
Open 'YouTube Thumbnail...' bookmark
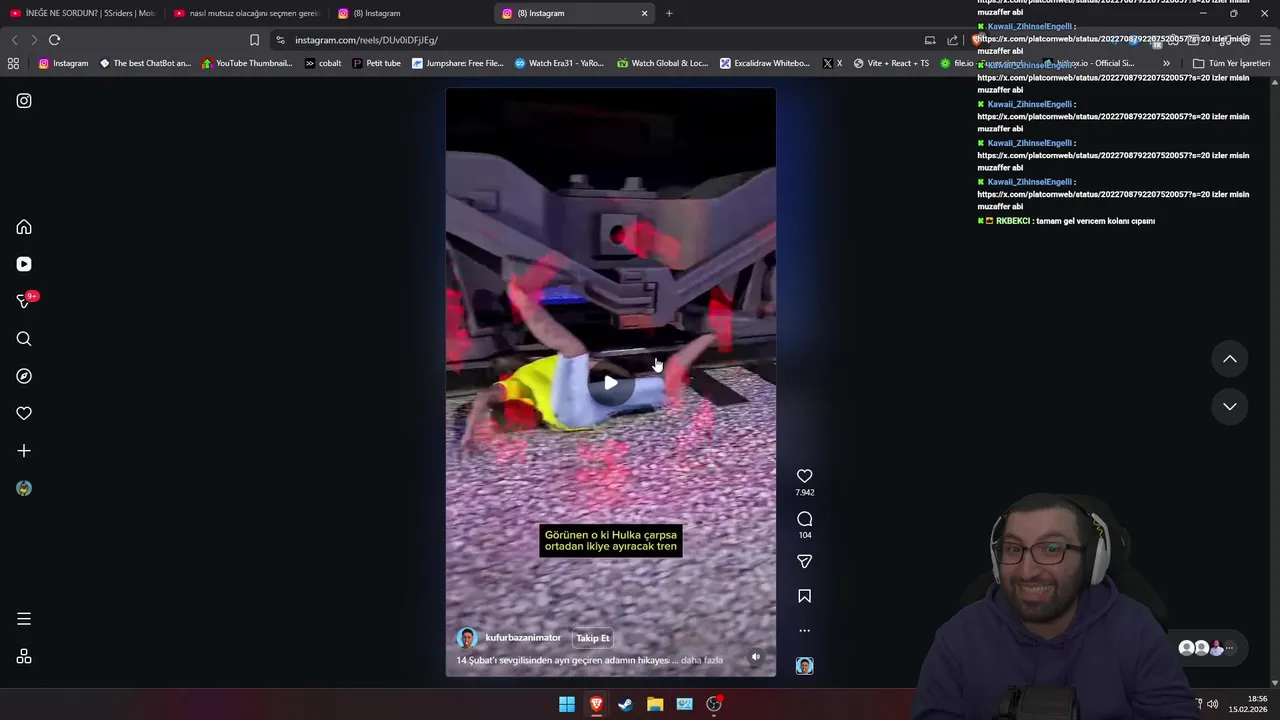point(247,63)
